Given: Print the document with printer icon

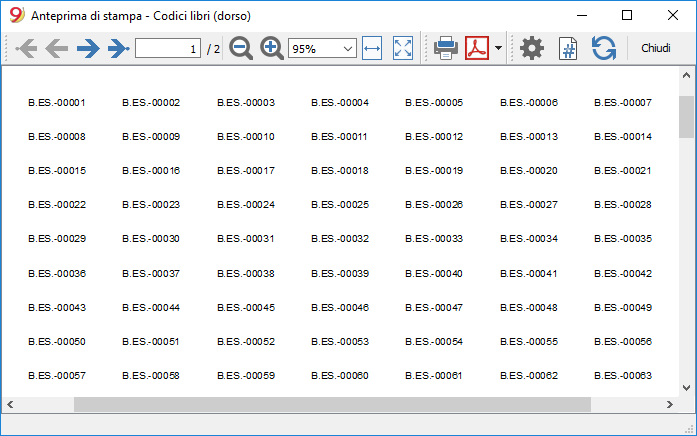Looking at the screenshot, I should pyautogui.click(x=446, y=48).
